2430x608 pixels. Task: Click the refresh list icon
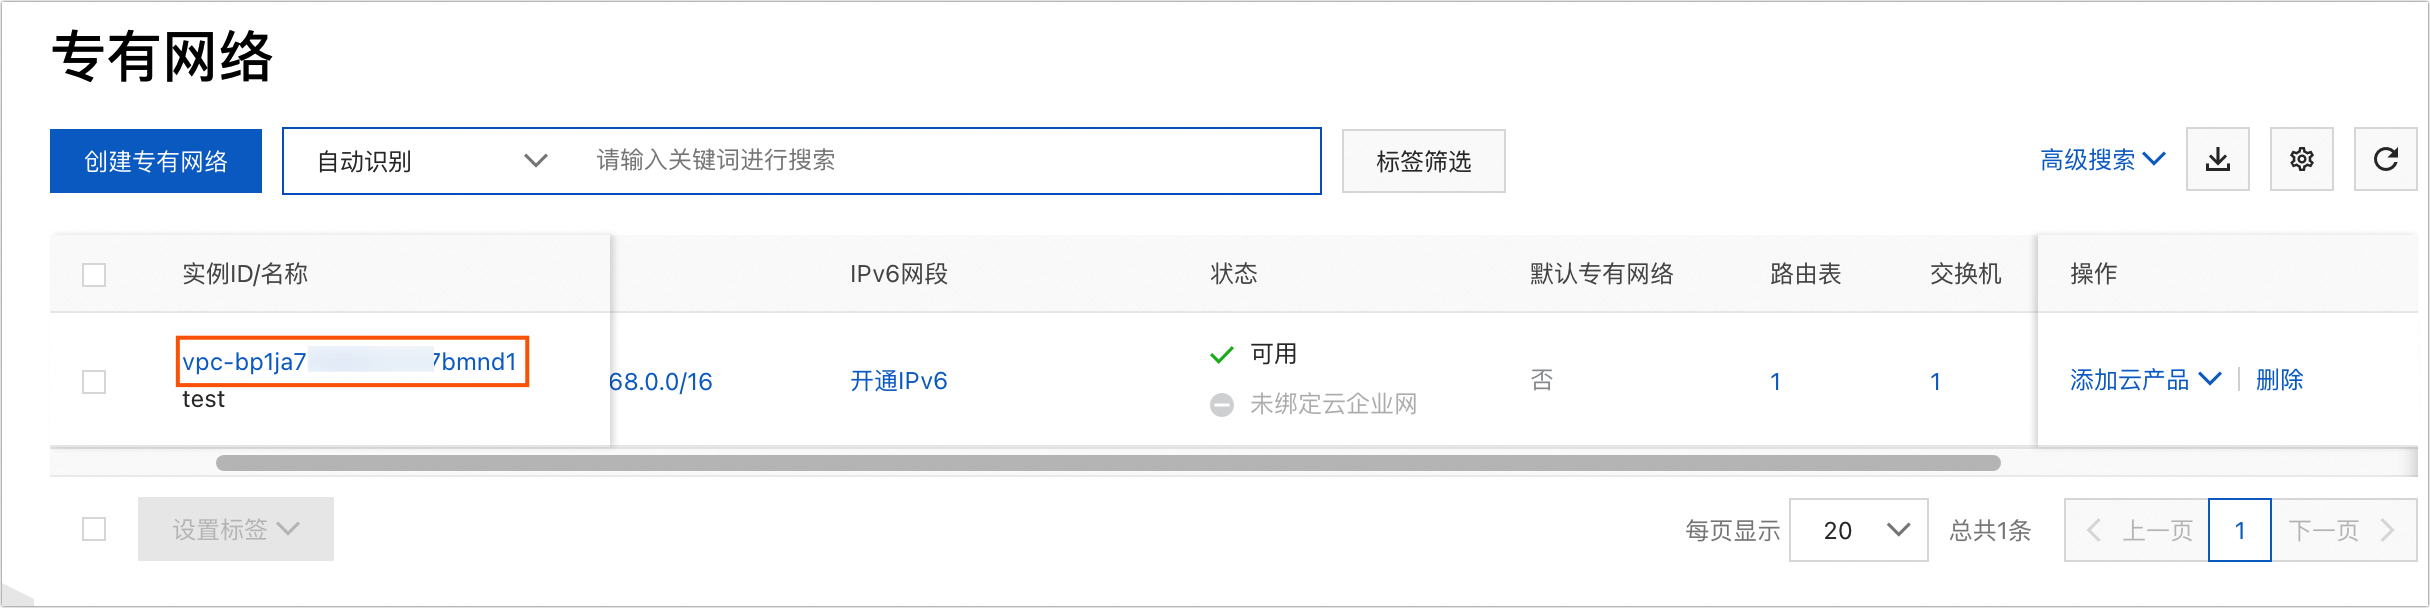click(2385, 159)
